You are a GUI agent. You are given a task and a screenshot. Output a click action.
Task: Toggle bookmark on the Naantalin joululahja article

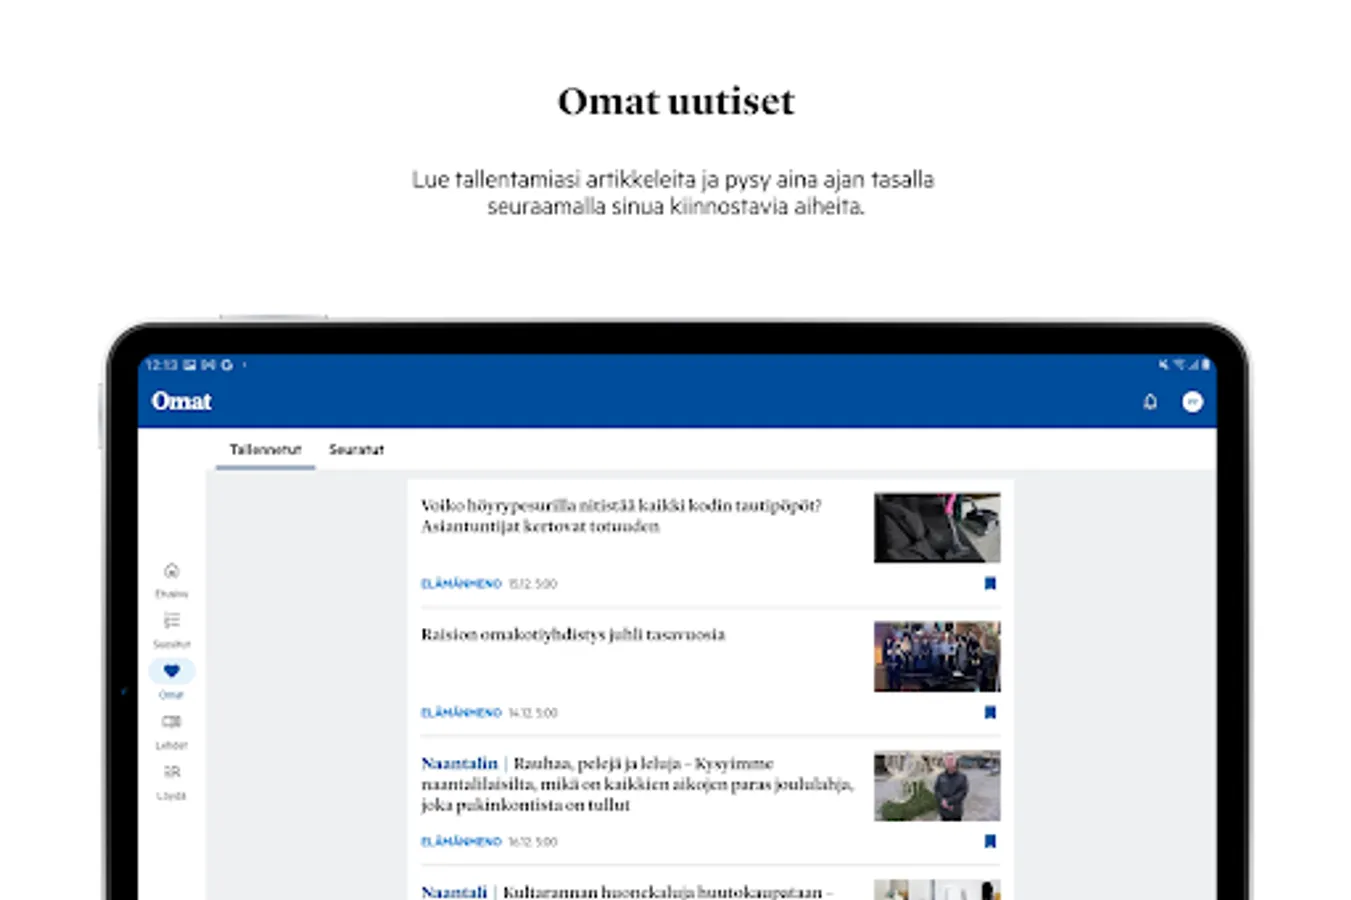pos(989,841)
